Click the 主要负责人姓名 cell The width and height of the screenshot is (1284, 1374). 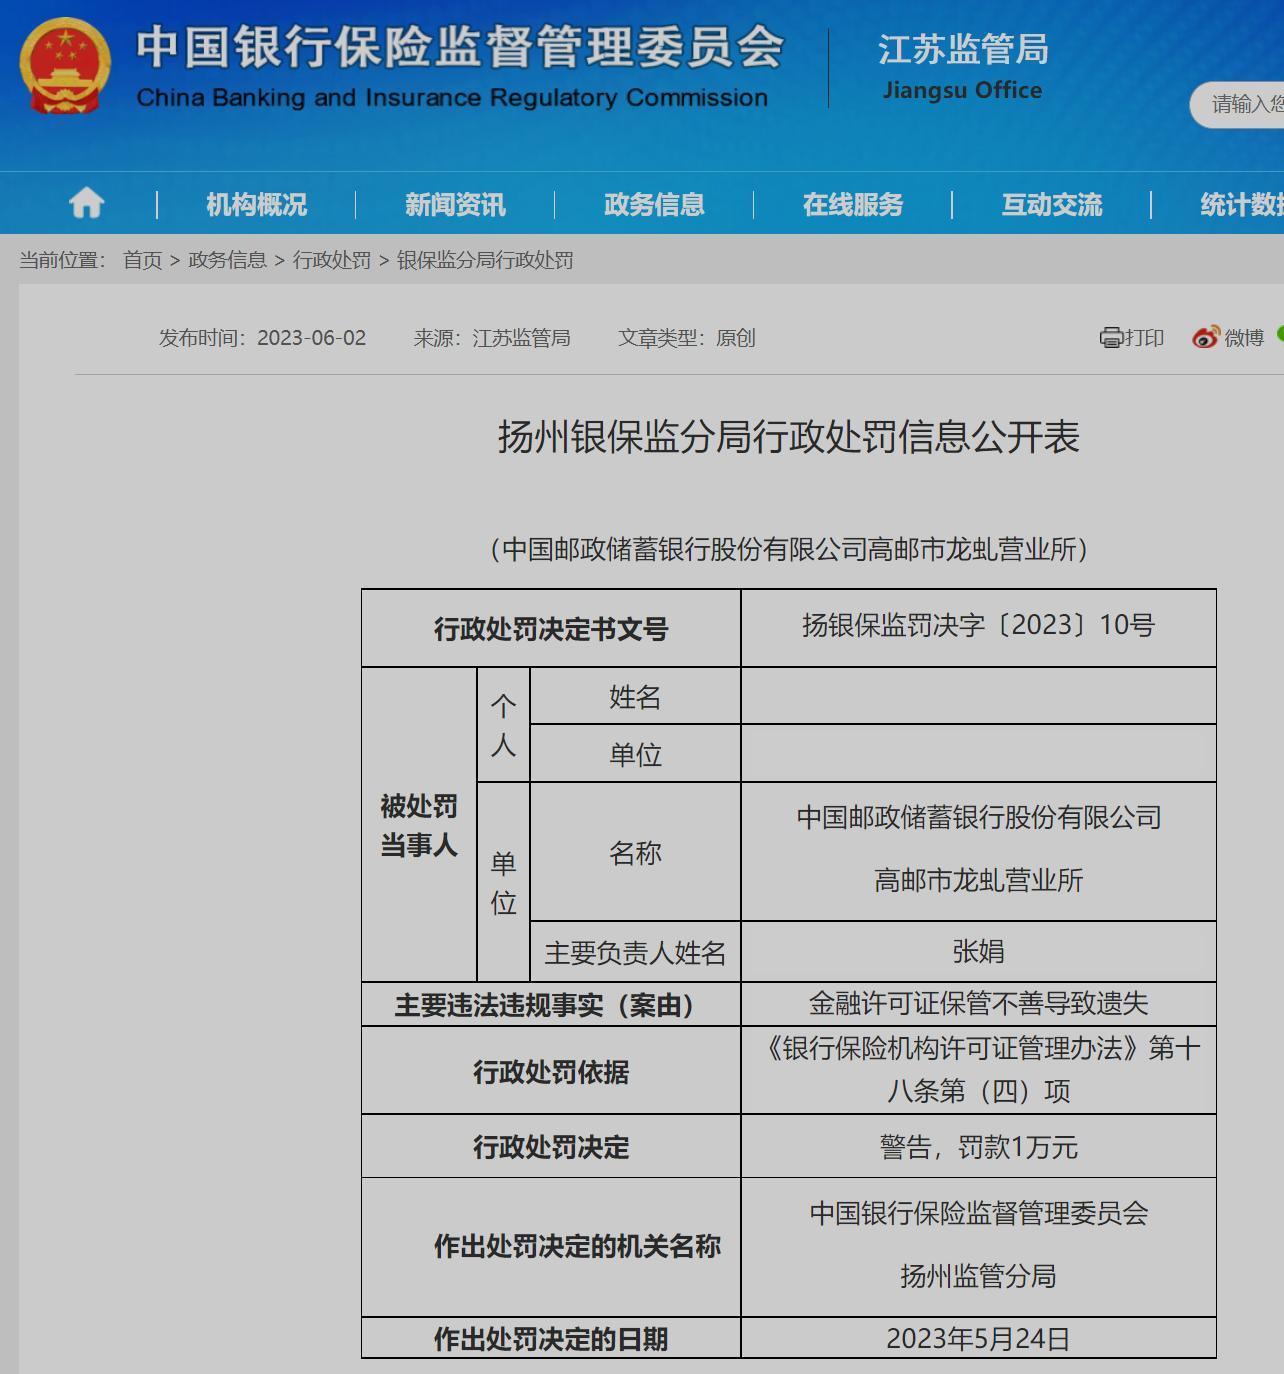click(x=635, y=953)
